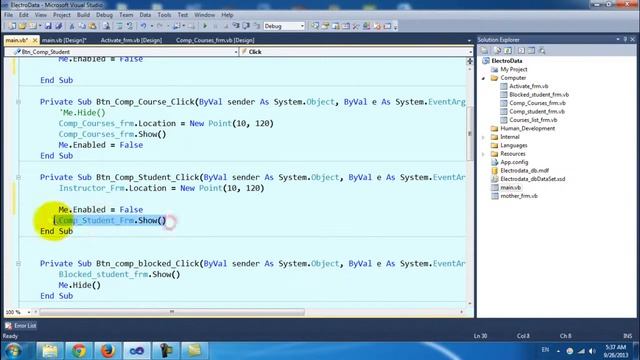Click the Start Debugging play icon
This screenshot has height=360, width=640.
pyautogui.click(x=205, y=26)
